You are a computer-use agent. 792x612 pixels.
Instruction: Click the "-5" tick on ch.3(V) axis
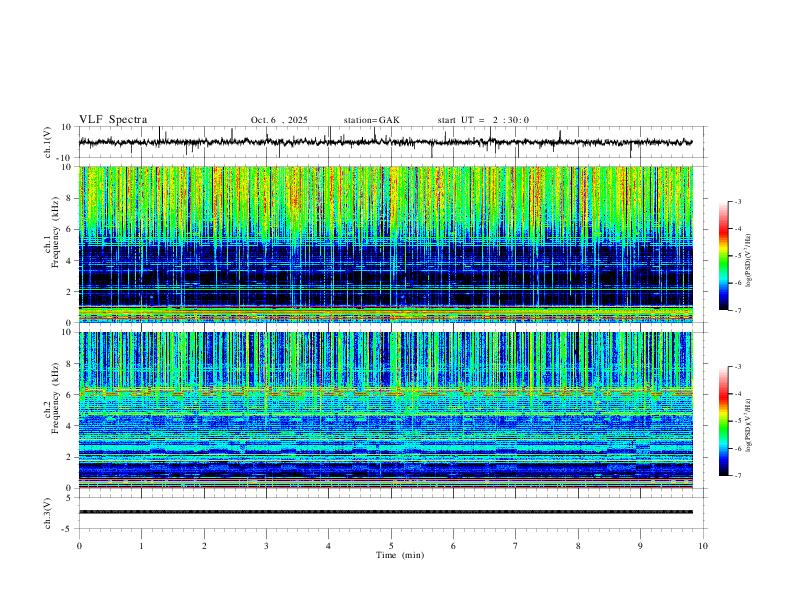click(68, 529)
